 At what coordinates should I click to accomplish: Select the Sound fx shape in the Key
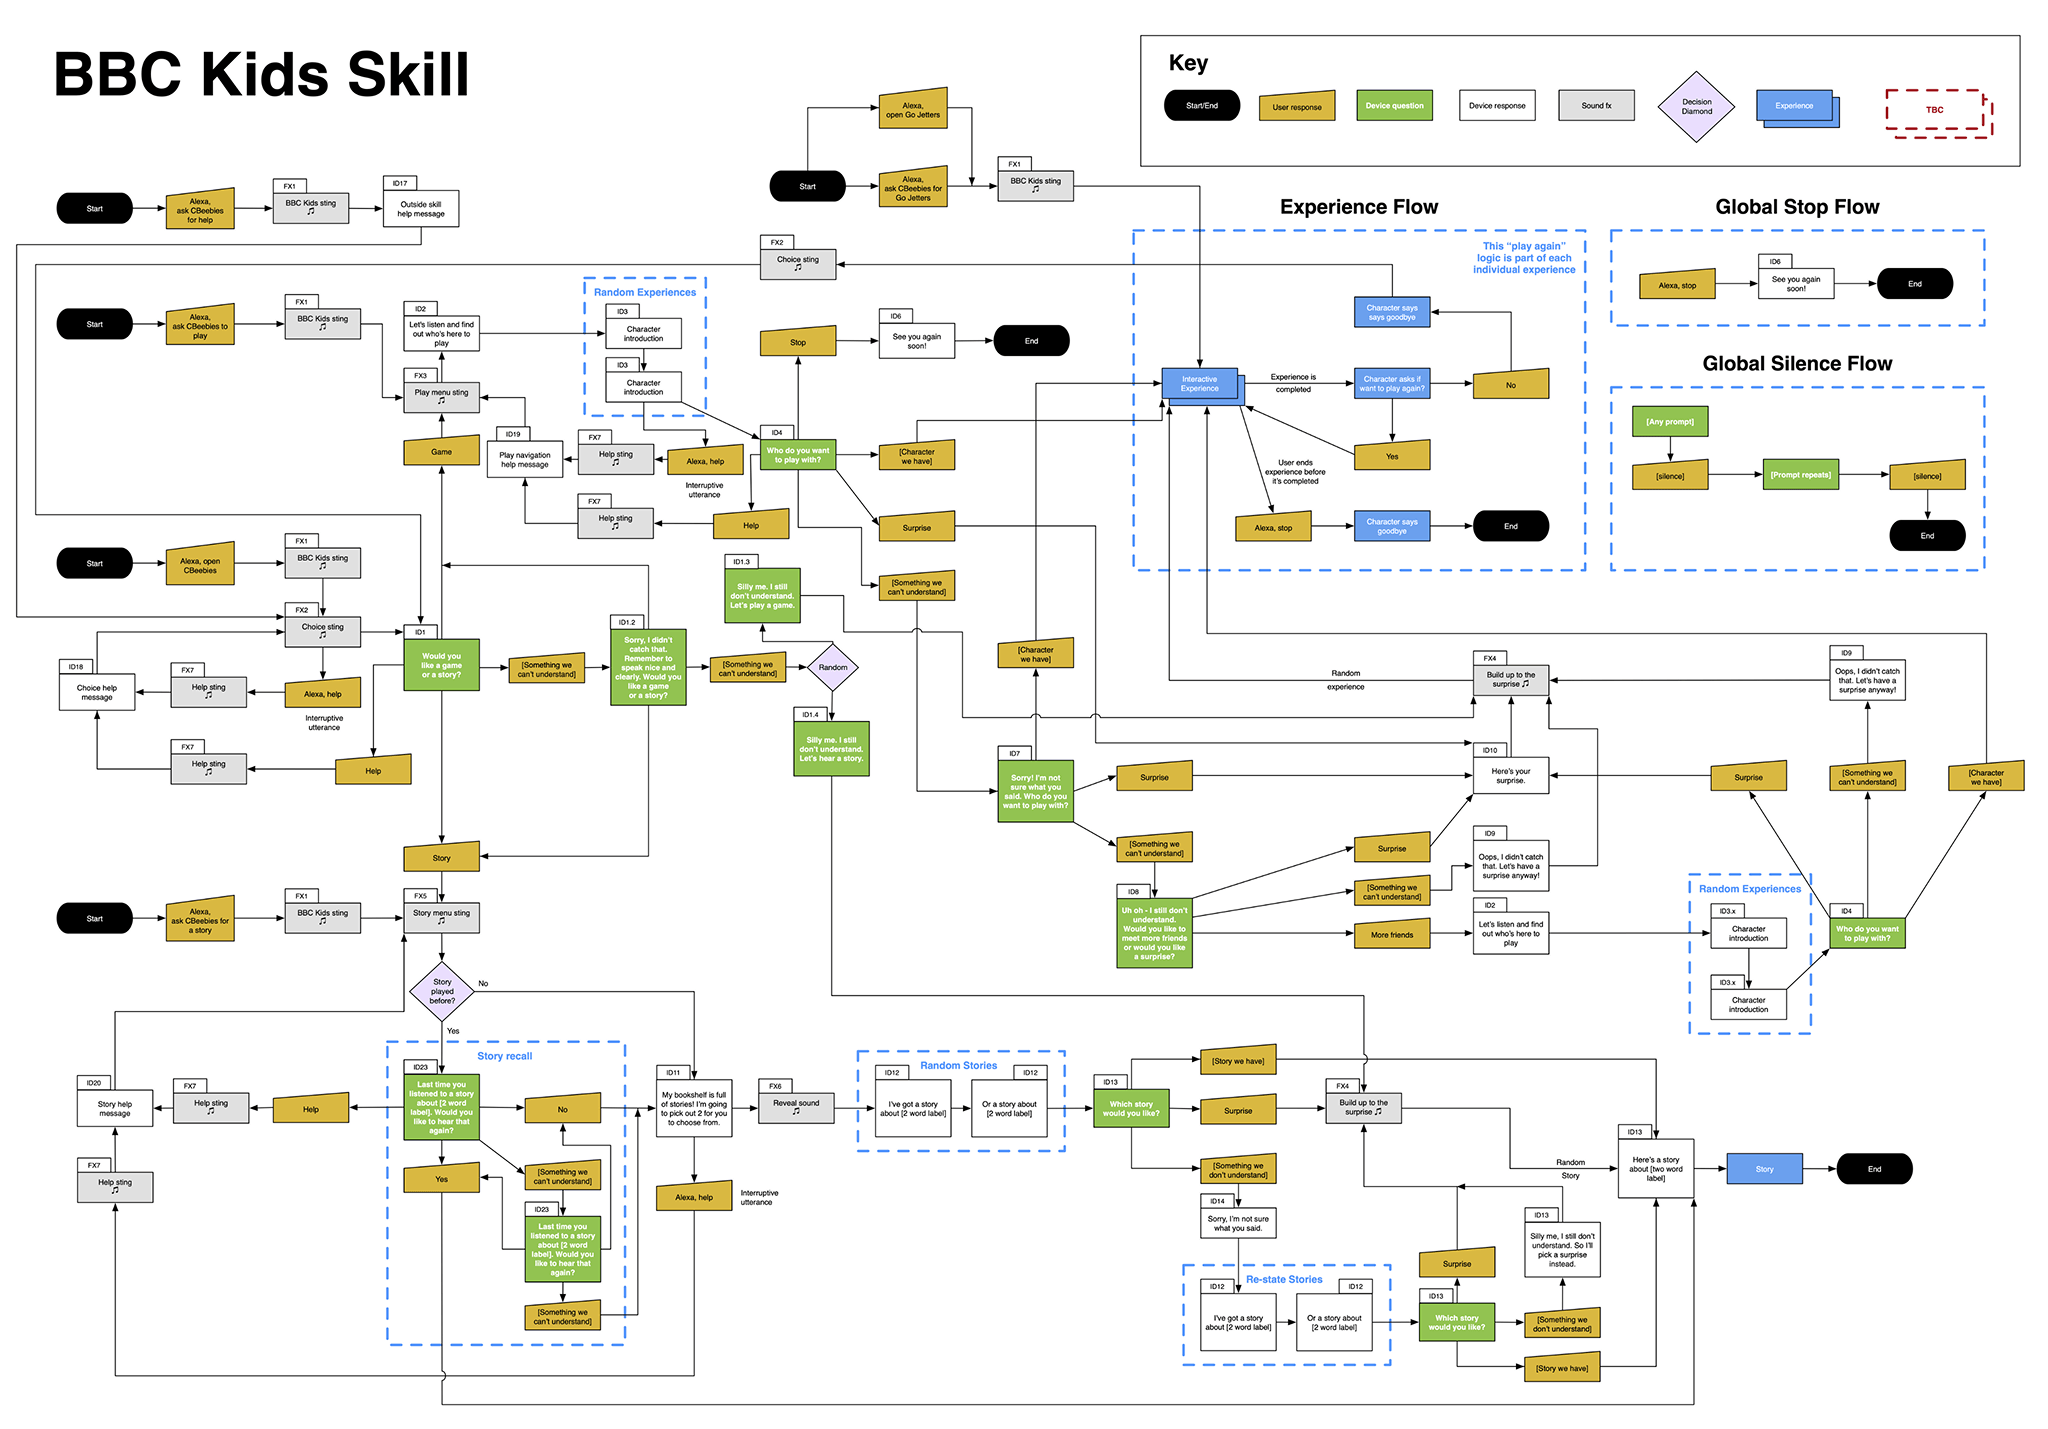point(1596,105)
